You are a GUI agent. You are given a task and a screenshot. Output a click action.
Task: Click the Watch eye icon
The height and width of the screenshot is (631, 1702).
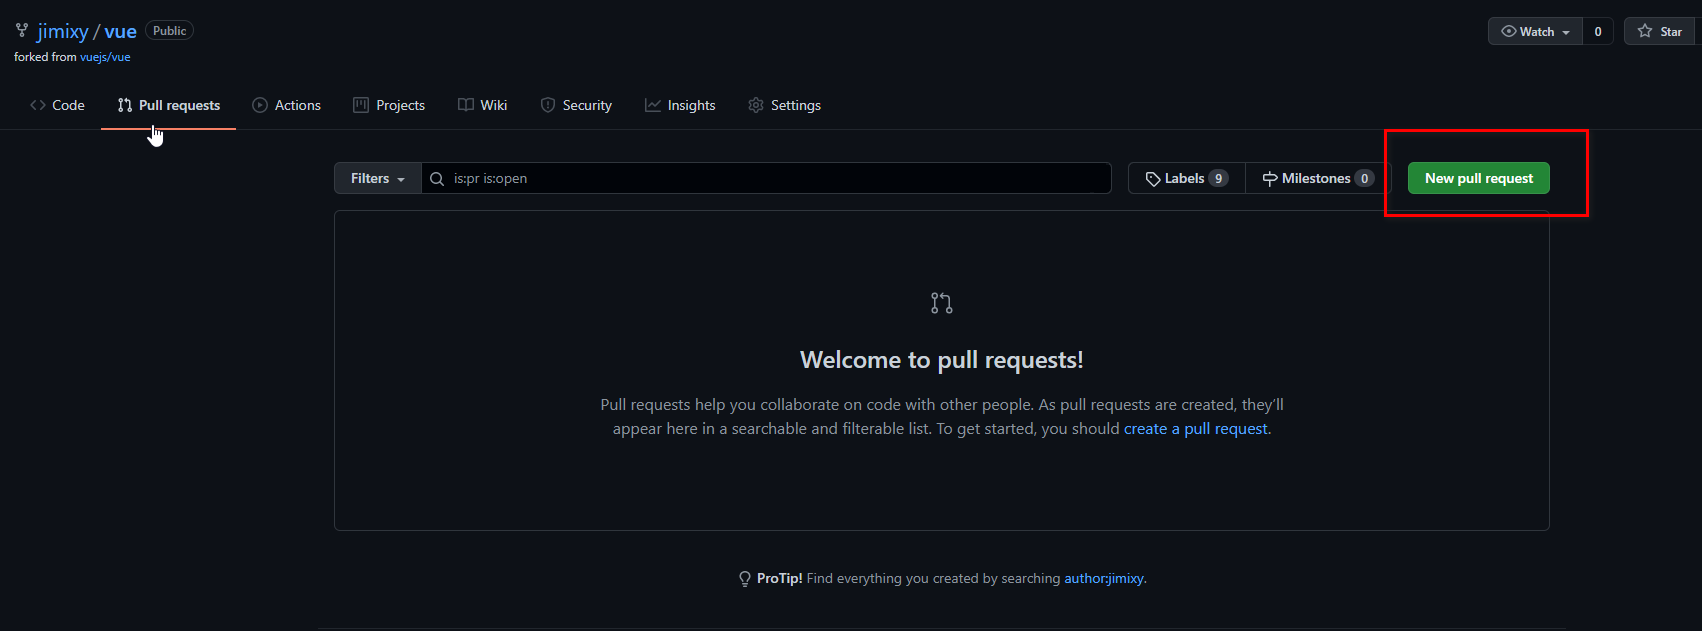click(1509, 31)
